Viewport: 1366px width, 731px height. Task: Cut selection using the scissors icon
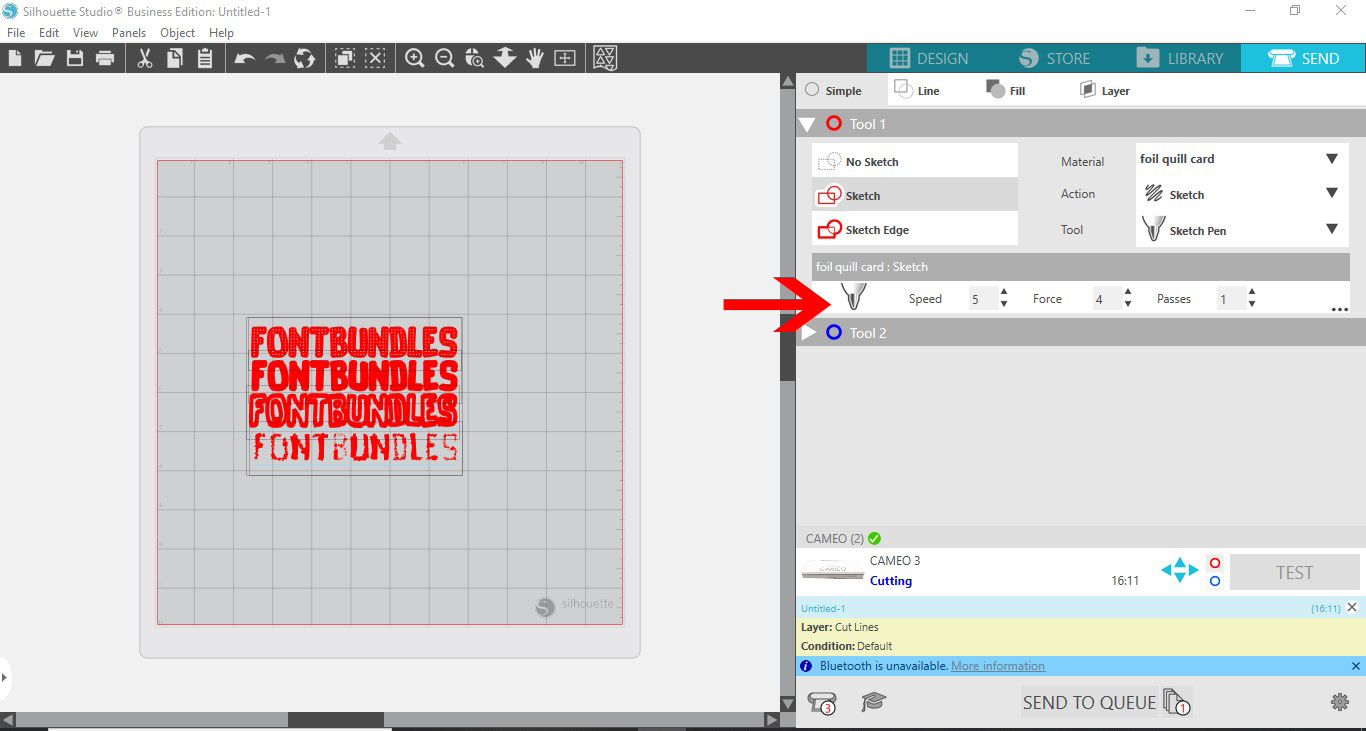click(145, 58)
